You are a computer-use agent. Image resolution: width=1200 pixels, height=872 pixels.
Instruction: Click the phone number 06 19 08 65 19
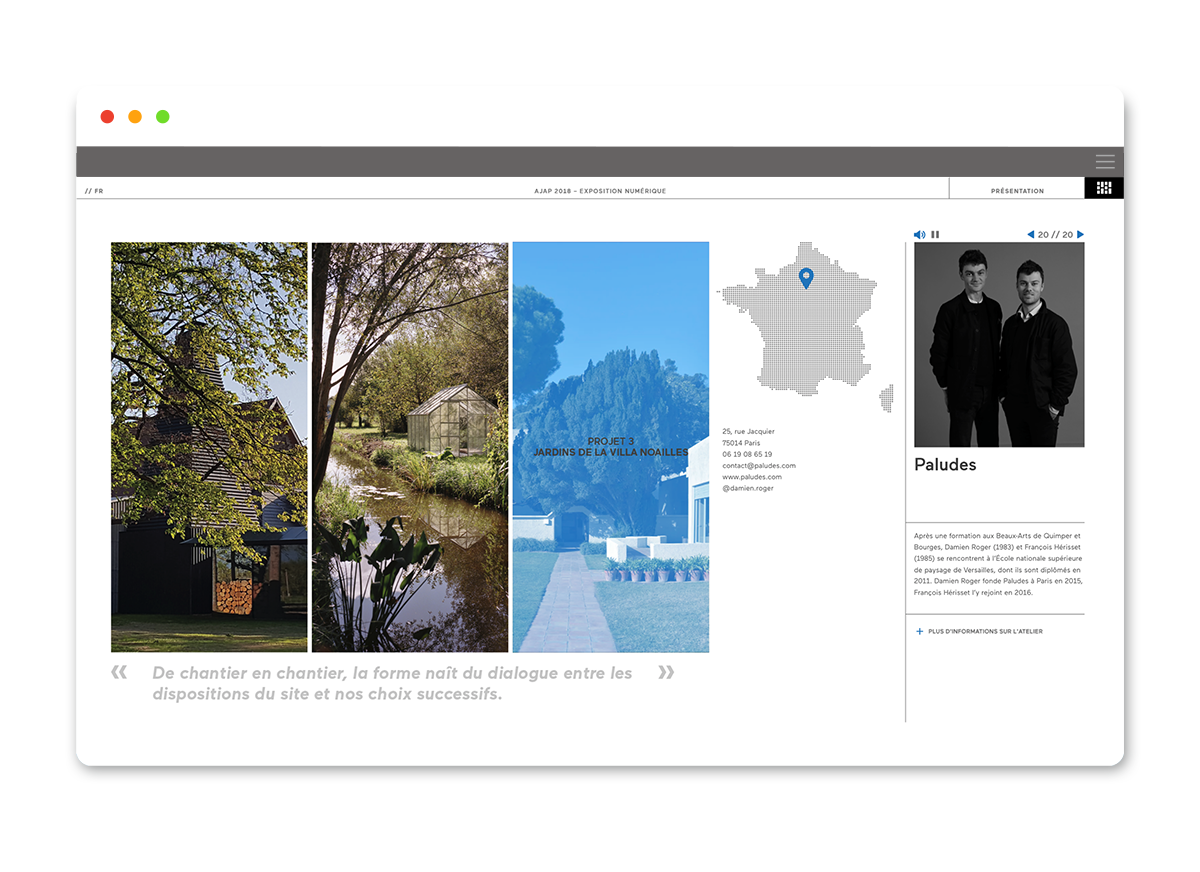pos(747,454)
